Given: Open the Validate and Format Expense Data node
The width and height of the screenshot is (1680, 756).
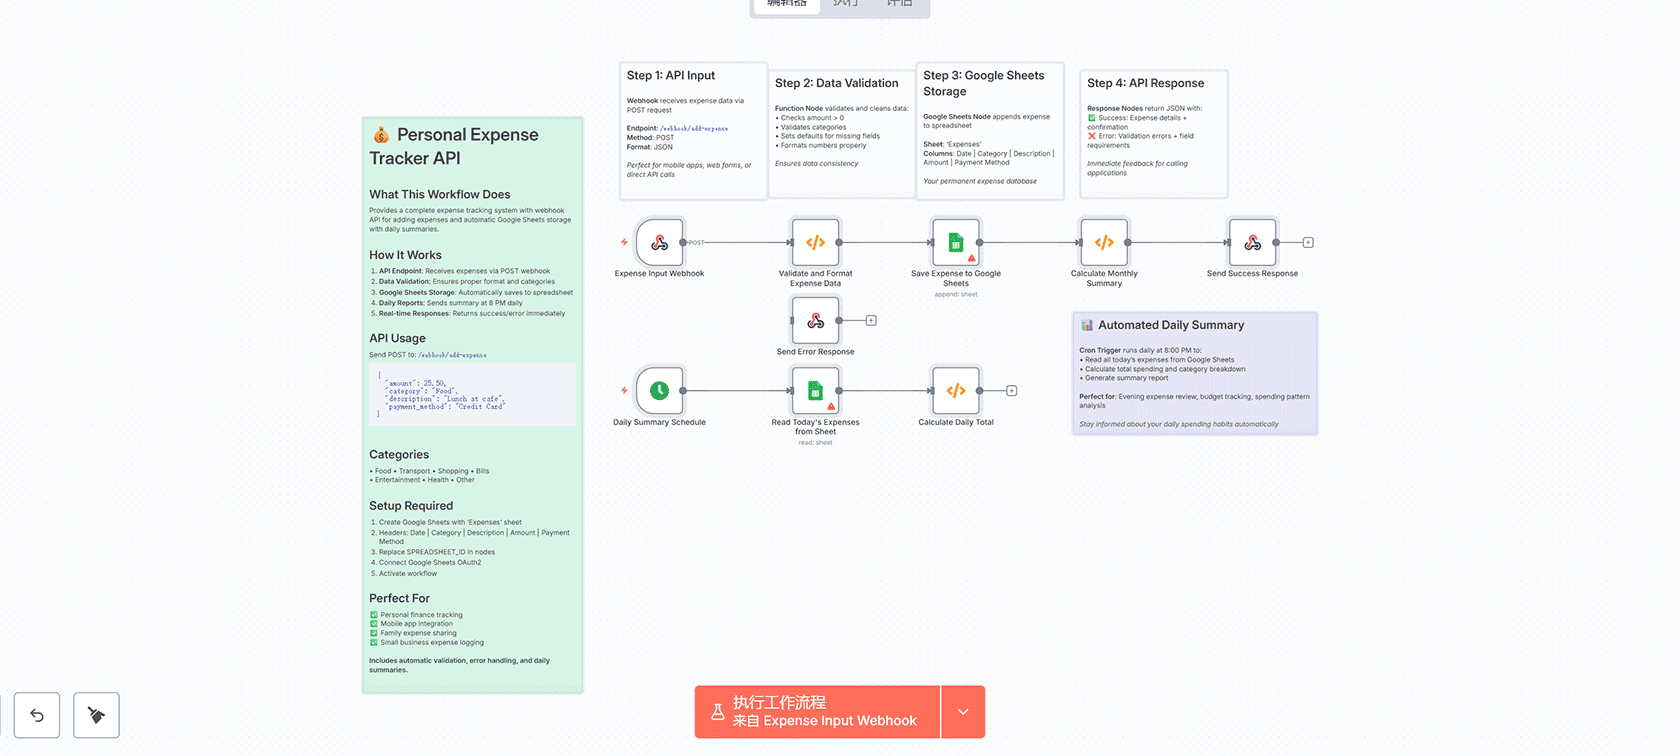Looking at the screenshot, I should coord(815,243).
